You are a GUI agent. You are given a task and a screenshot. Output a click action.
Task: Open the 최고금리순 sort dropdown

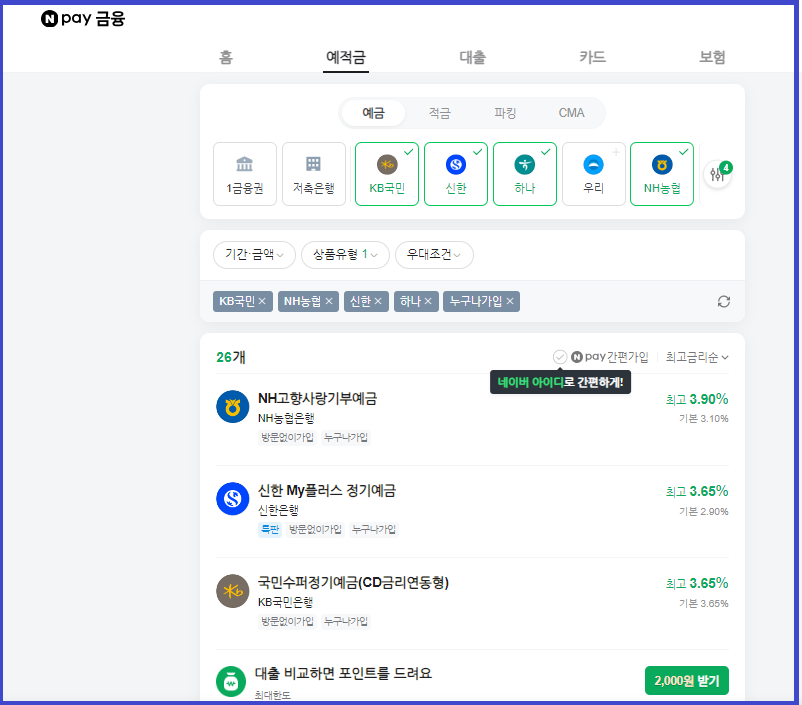[697, 357]
